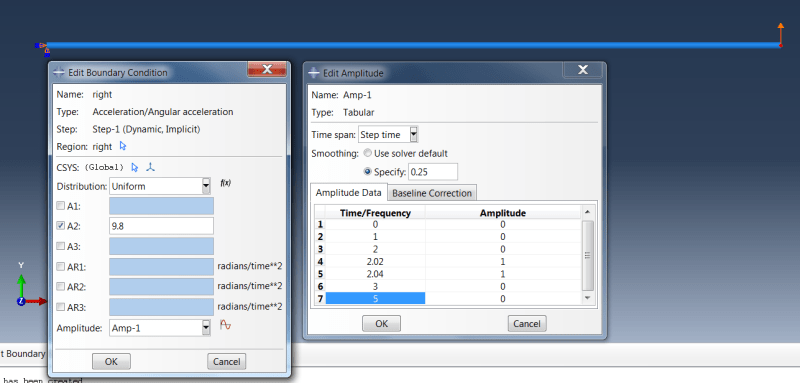Enable the AR1 checkbox
Screen dimensions: 800x383
pos(60,266)
